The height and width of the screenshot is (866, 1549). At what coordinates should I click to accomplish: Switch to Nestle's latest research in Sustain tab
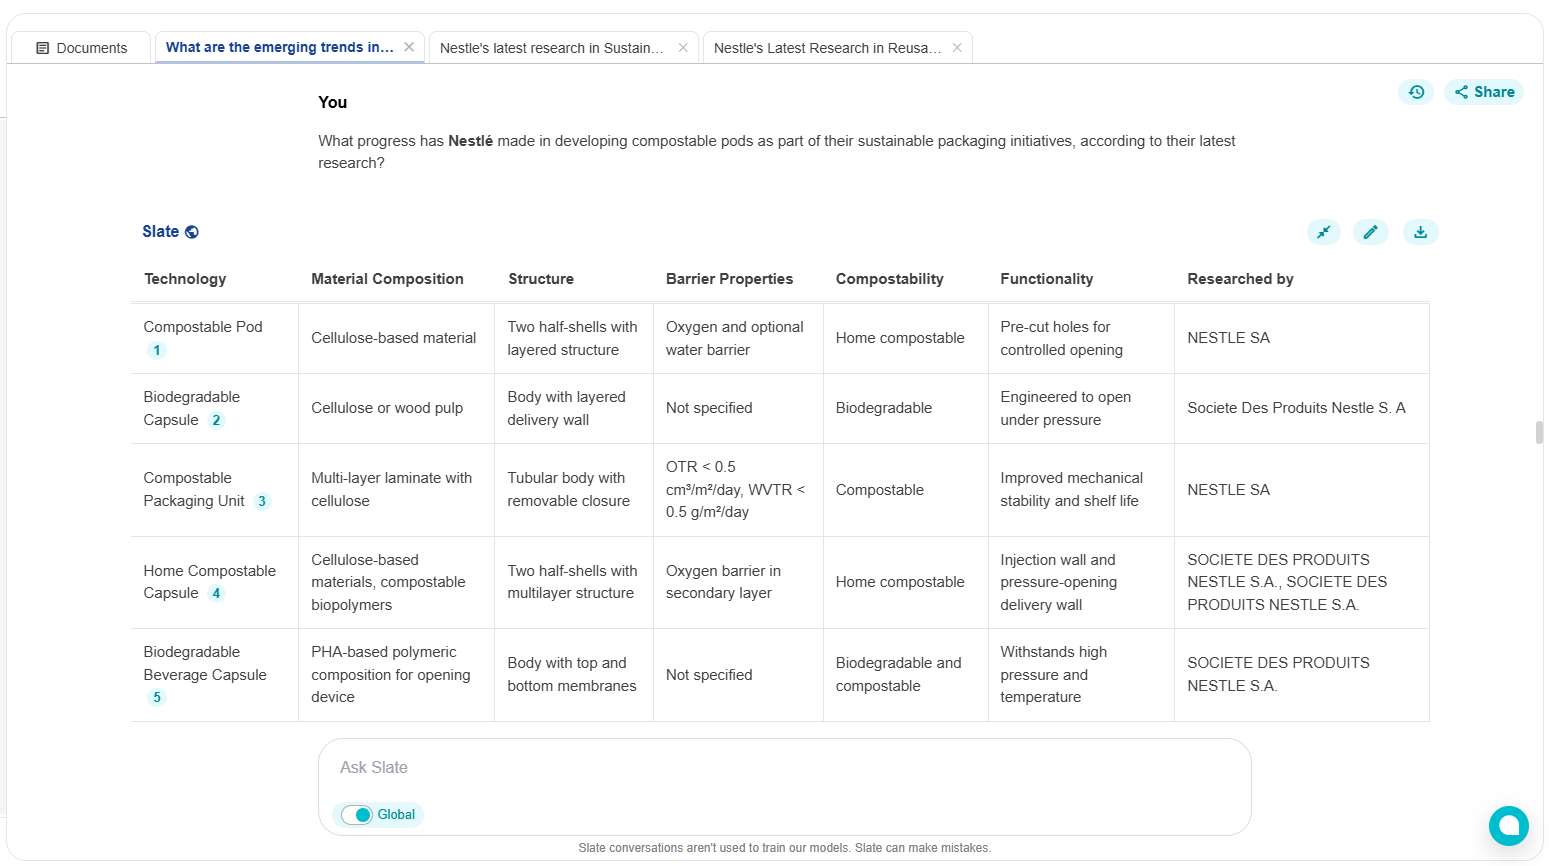pyautogui.click(x=551, y=48)
